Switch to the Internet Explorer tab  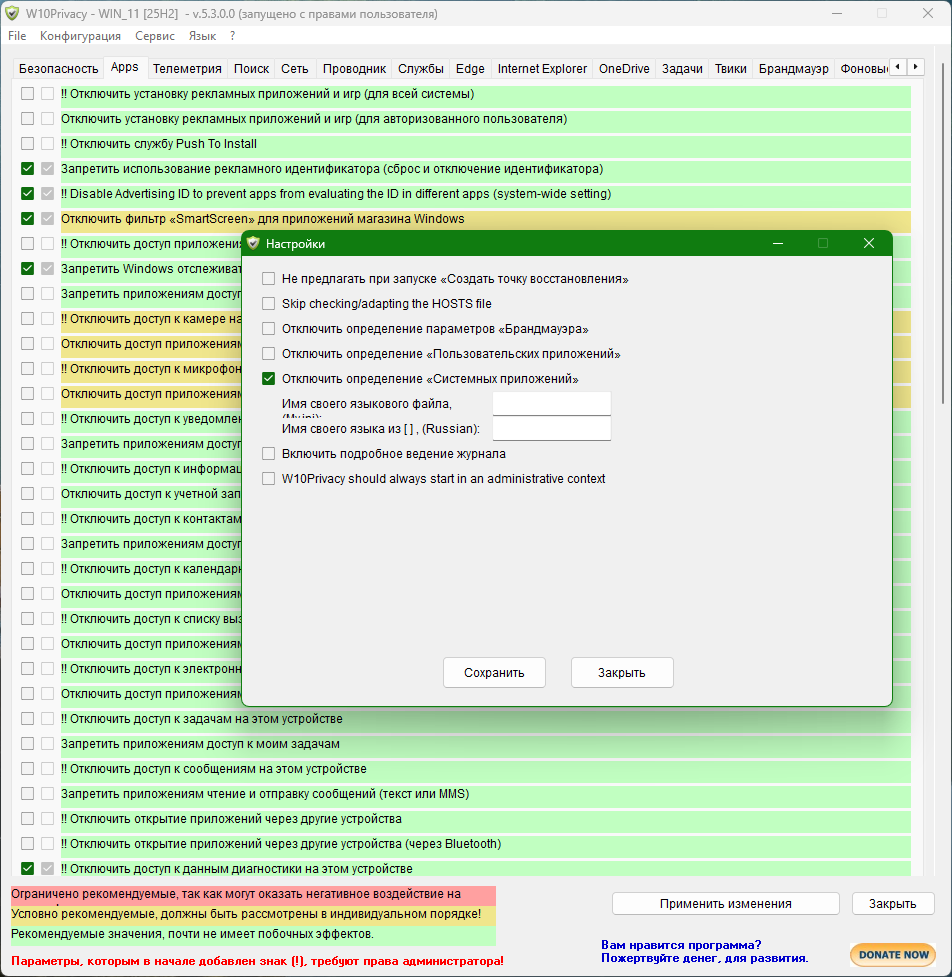[542, 69]
